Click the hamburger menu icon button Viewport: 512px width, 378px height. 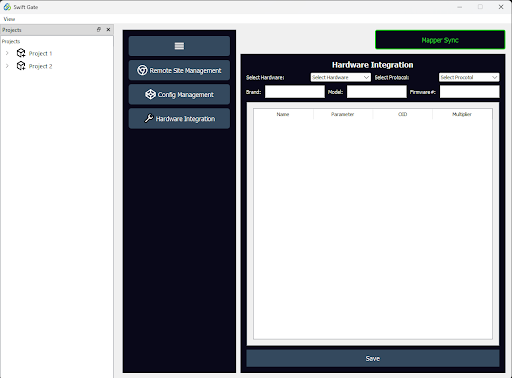pos(179,46)
